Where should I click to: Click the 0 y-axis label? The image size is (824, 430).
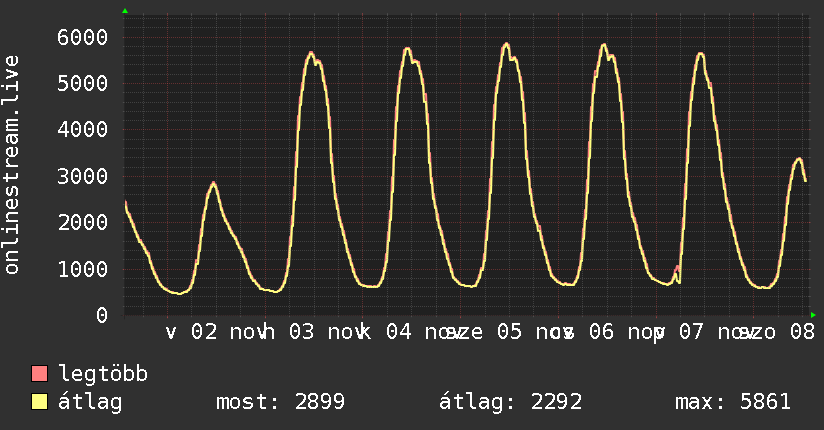coord(102,315)
